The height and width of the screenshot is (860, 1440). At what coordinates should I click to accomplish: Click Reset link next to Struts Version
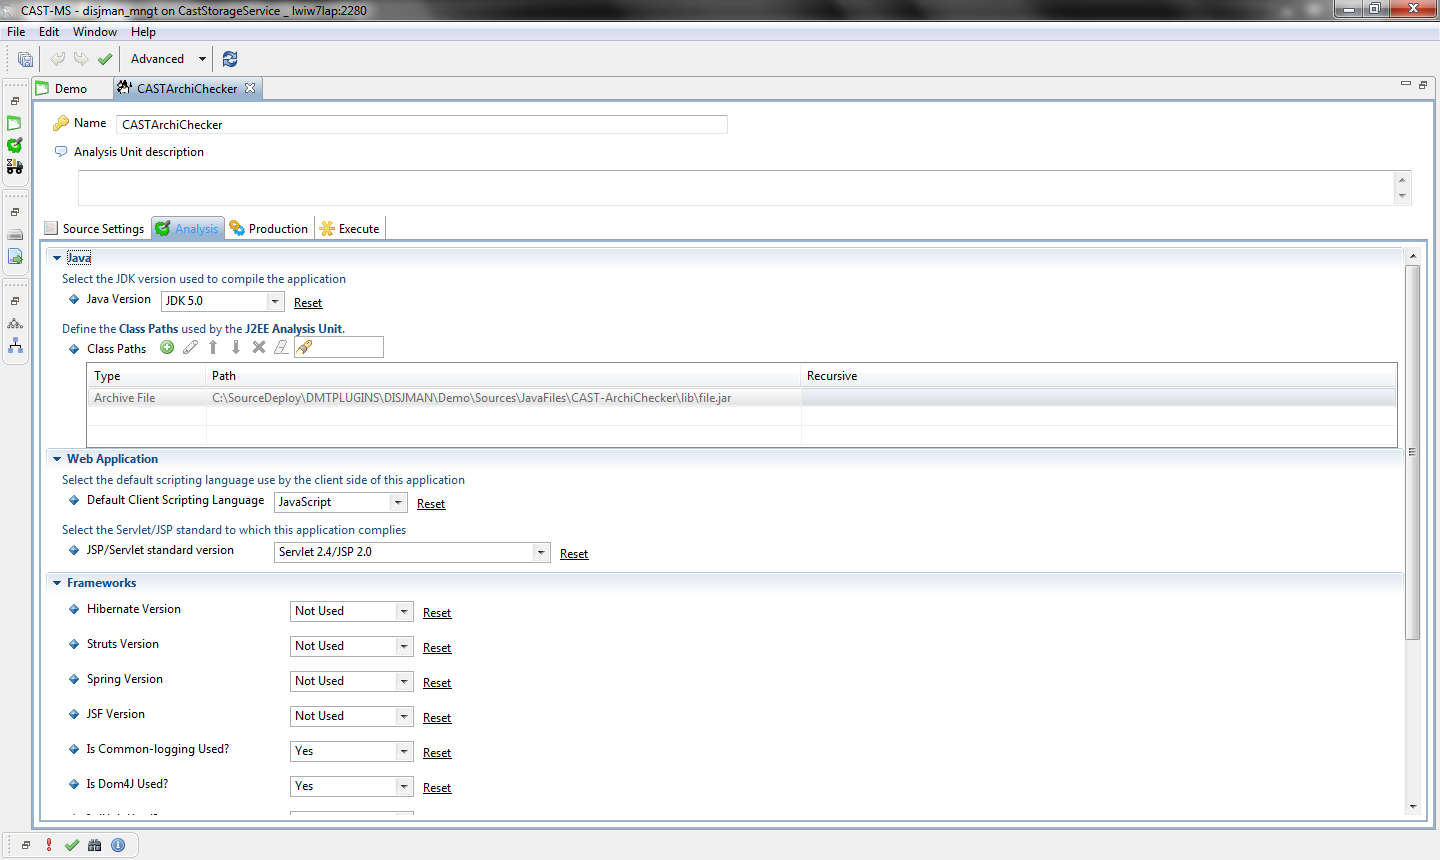(437, 648)
